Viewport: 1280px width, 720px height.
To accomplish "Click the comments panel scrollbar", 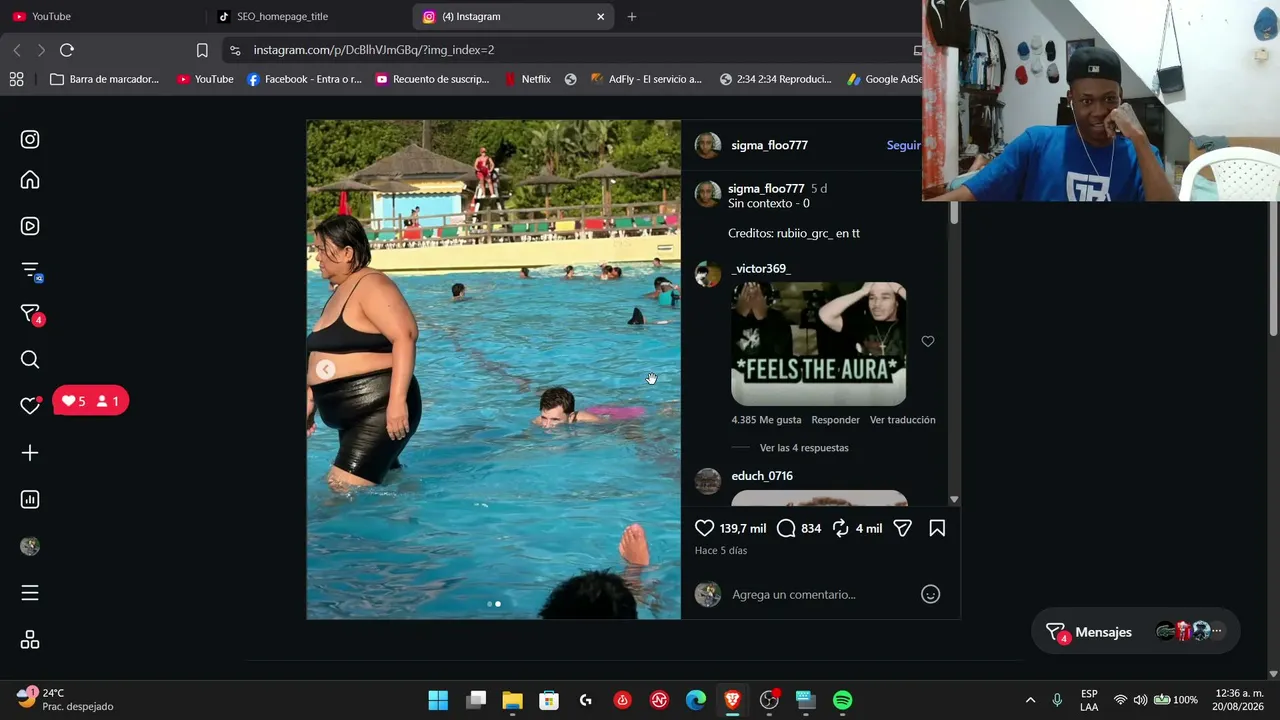I will click(954, 213).
